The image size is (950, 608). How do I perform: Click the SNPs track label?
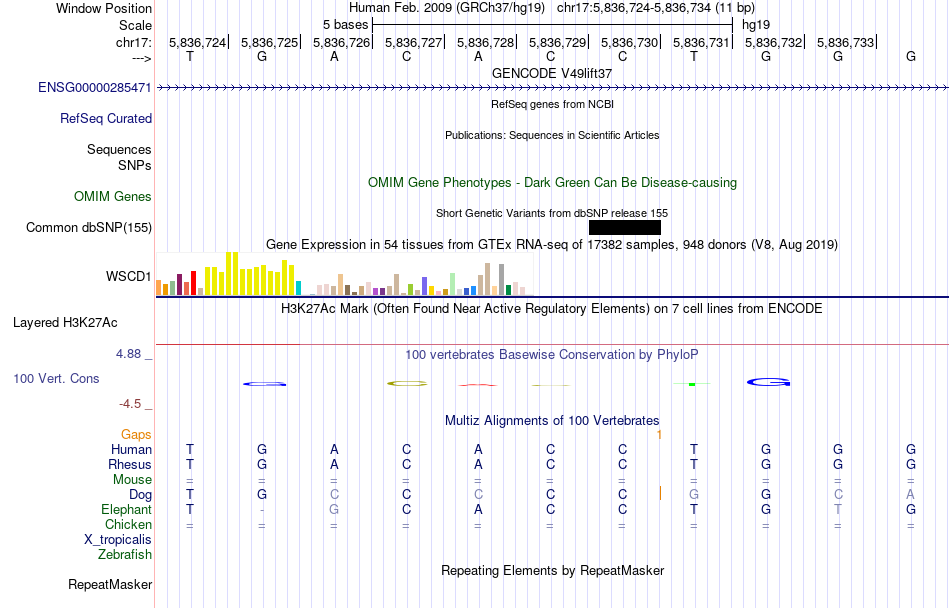(x=135, y=165)
